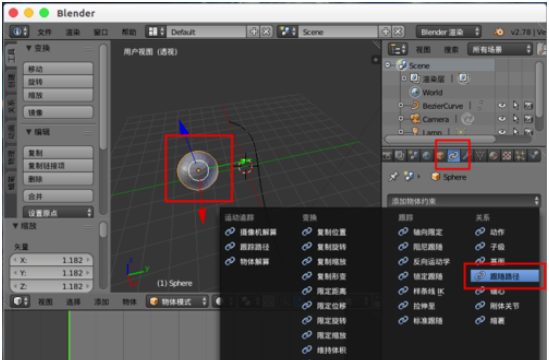Open the 文件 (File) menu
The image size is (549, 360).
[x=44, y=32]
